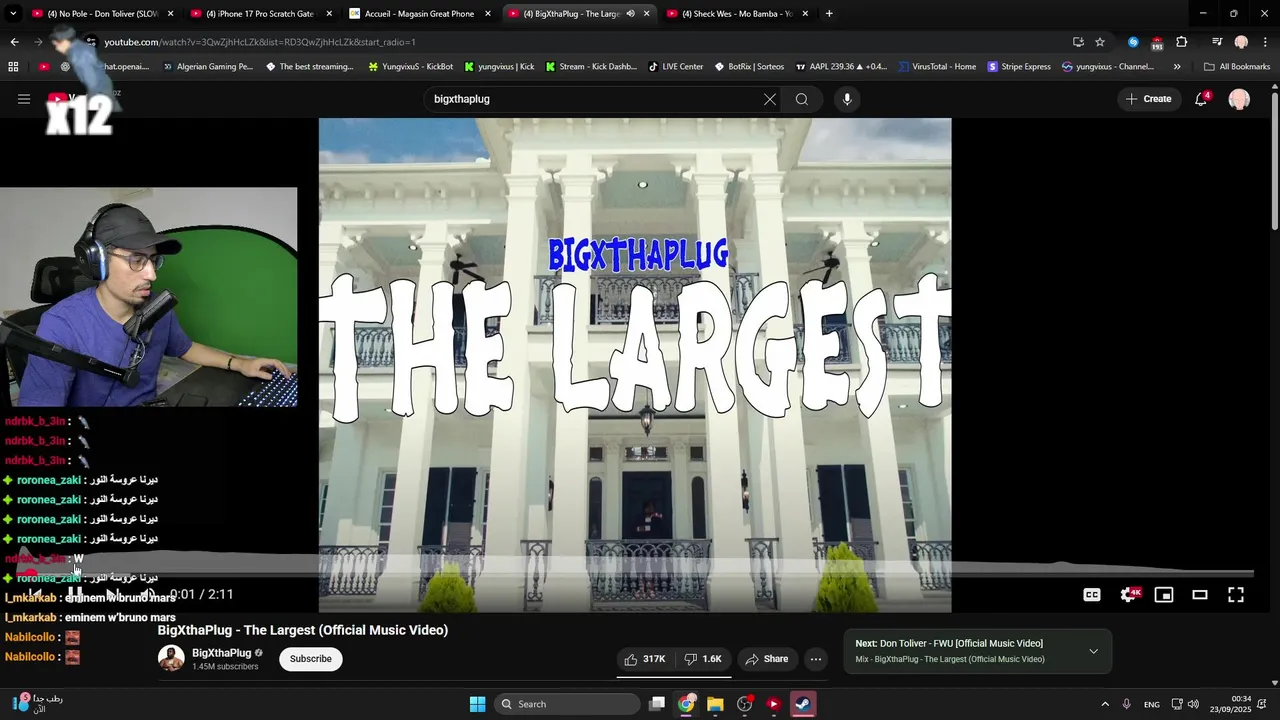Open ENG language switcher in tray
This screenshot has width=1280, height=720.
point(1152,704)
